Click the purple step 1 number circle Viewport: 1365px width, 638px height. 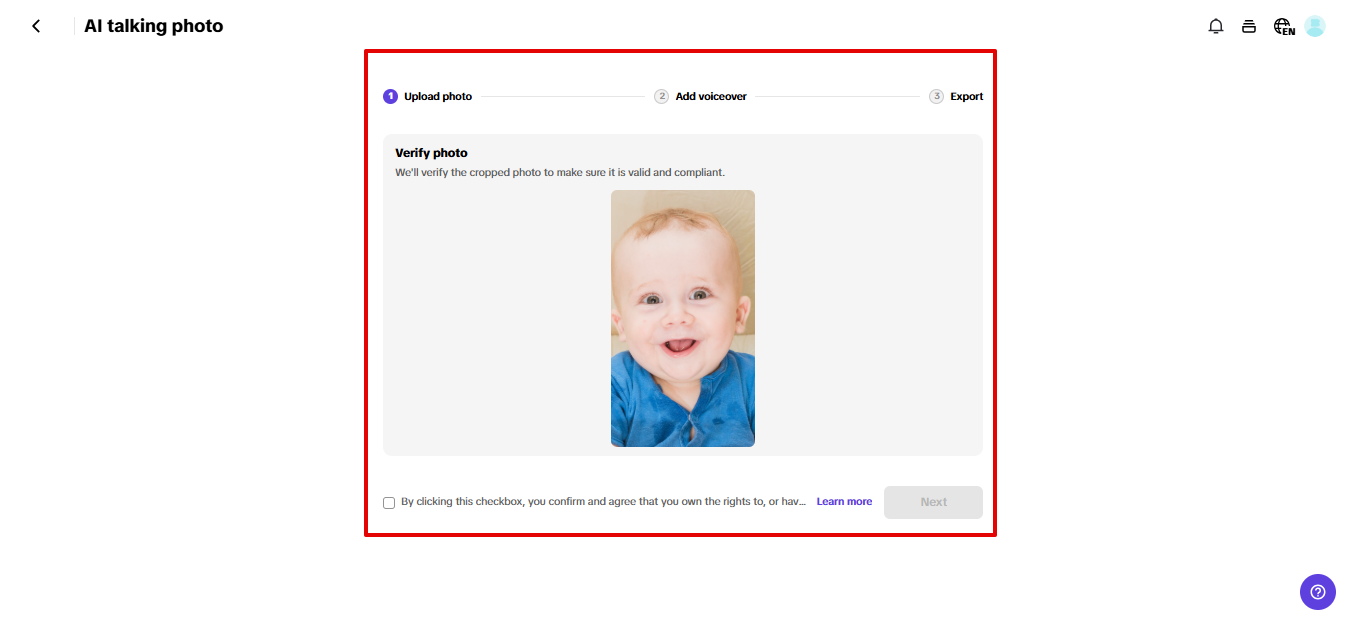[x=390, y=97]
